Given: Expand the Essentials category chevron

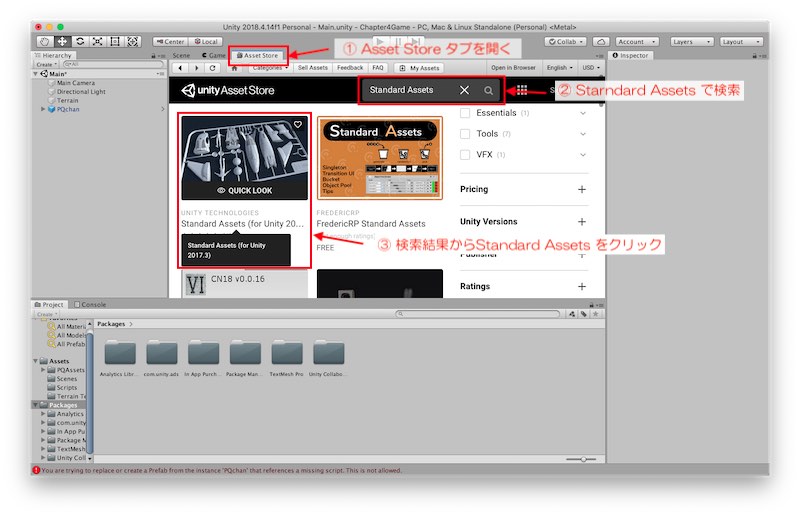Looking at the screenshot, I should click(583, 113).
